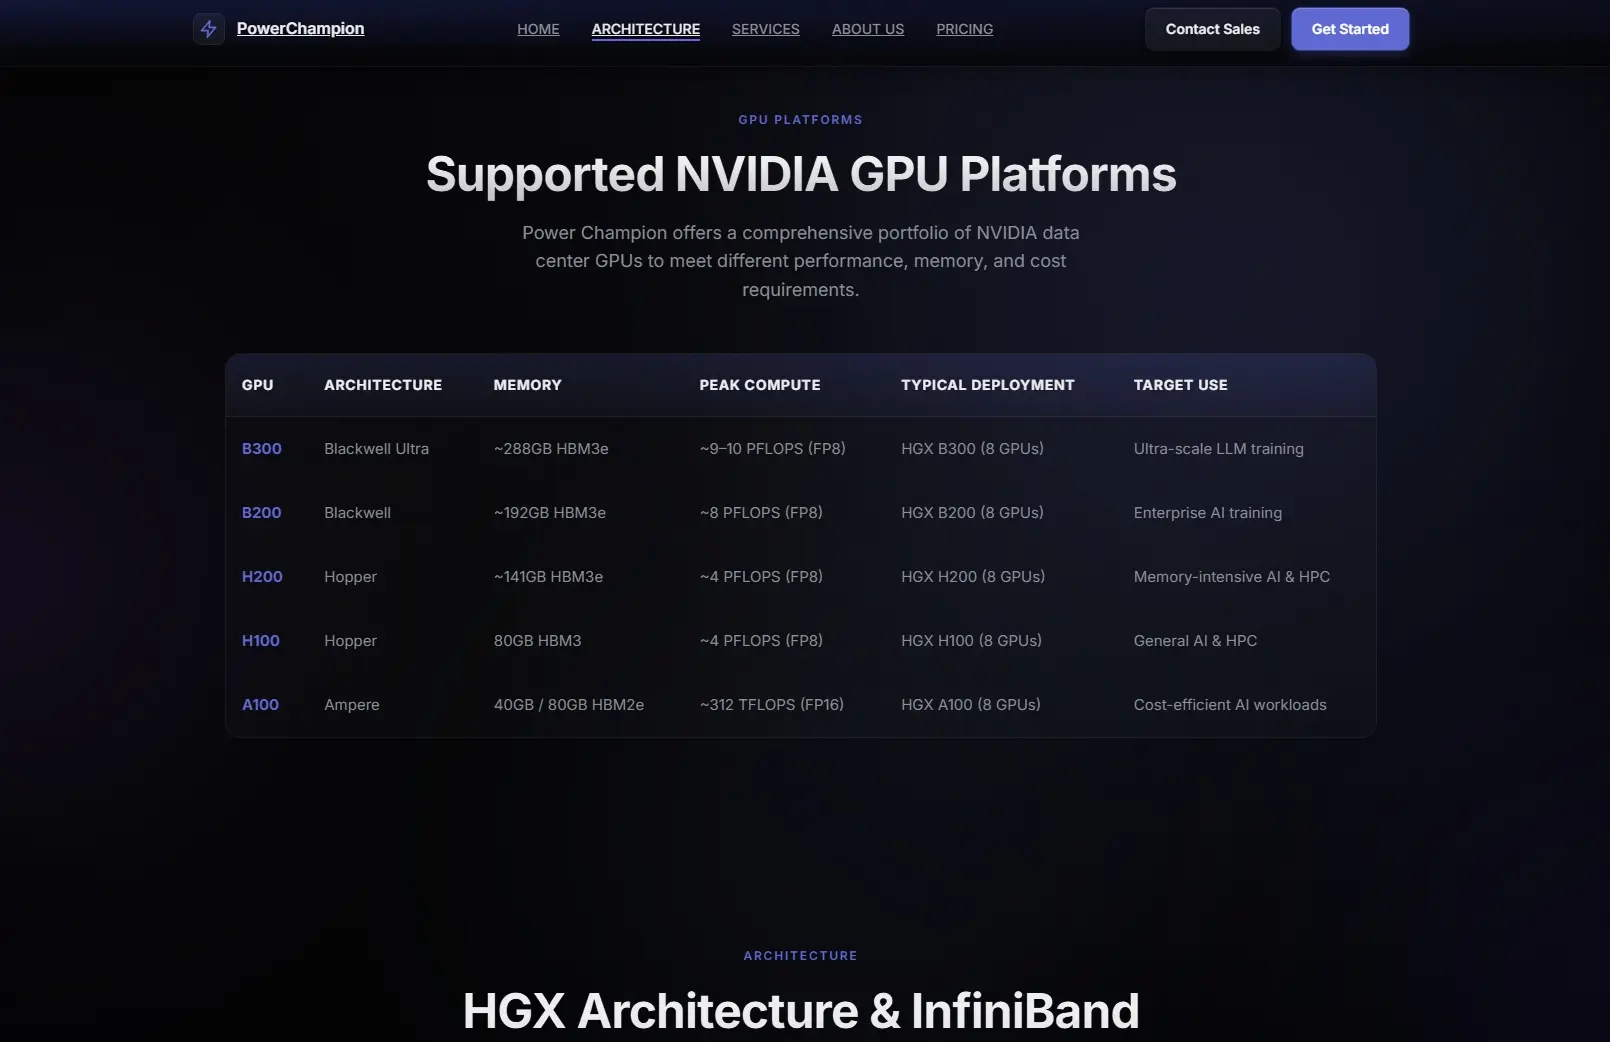
Task: Go to the Home page
Action: [x=538, y=29]
